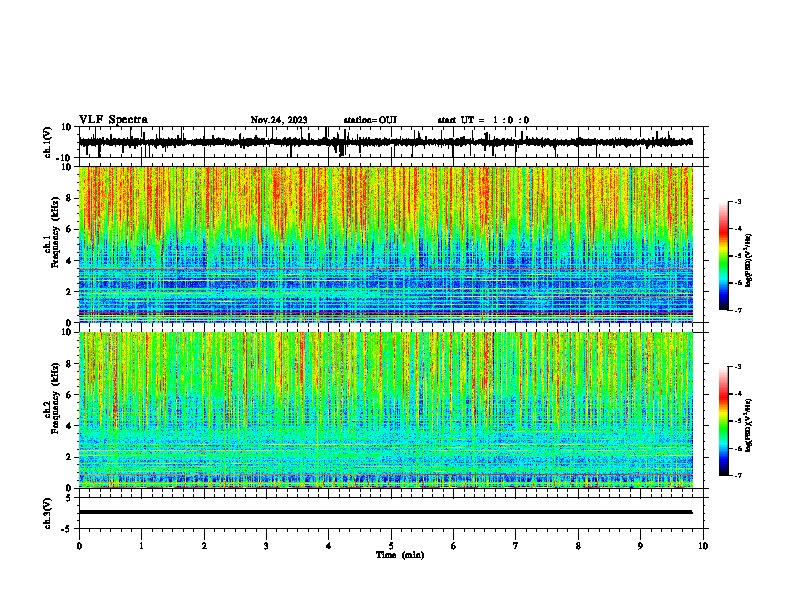Click time-axis tick label "3"
This screenshot has height=612, width=792.
[266, 545]
